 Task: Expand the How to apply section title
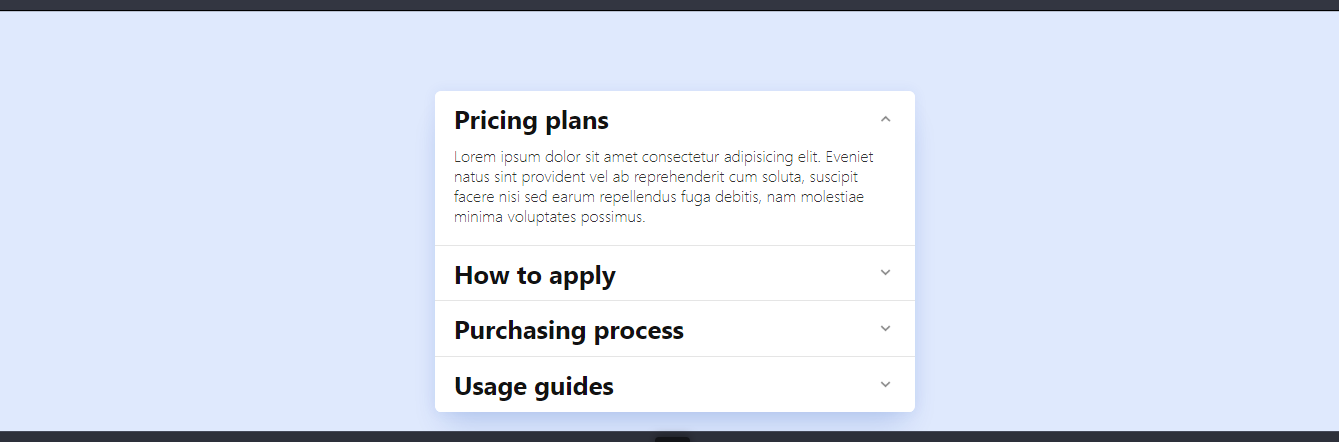pos(535,275)
